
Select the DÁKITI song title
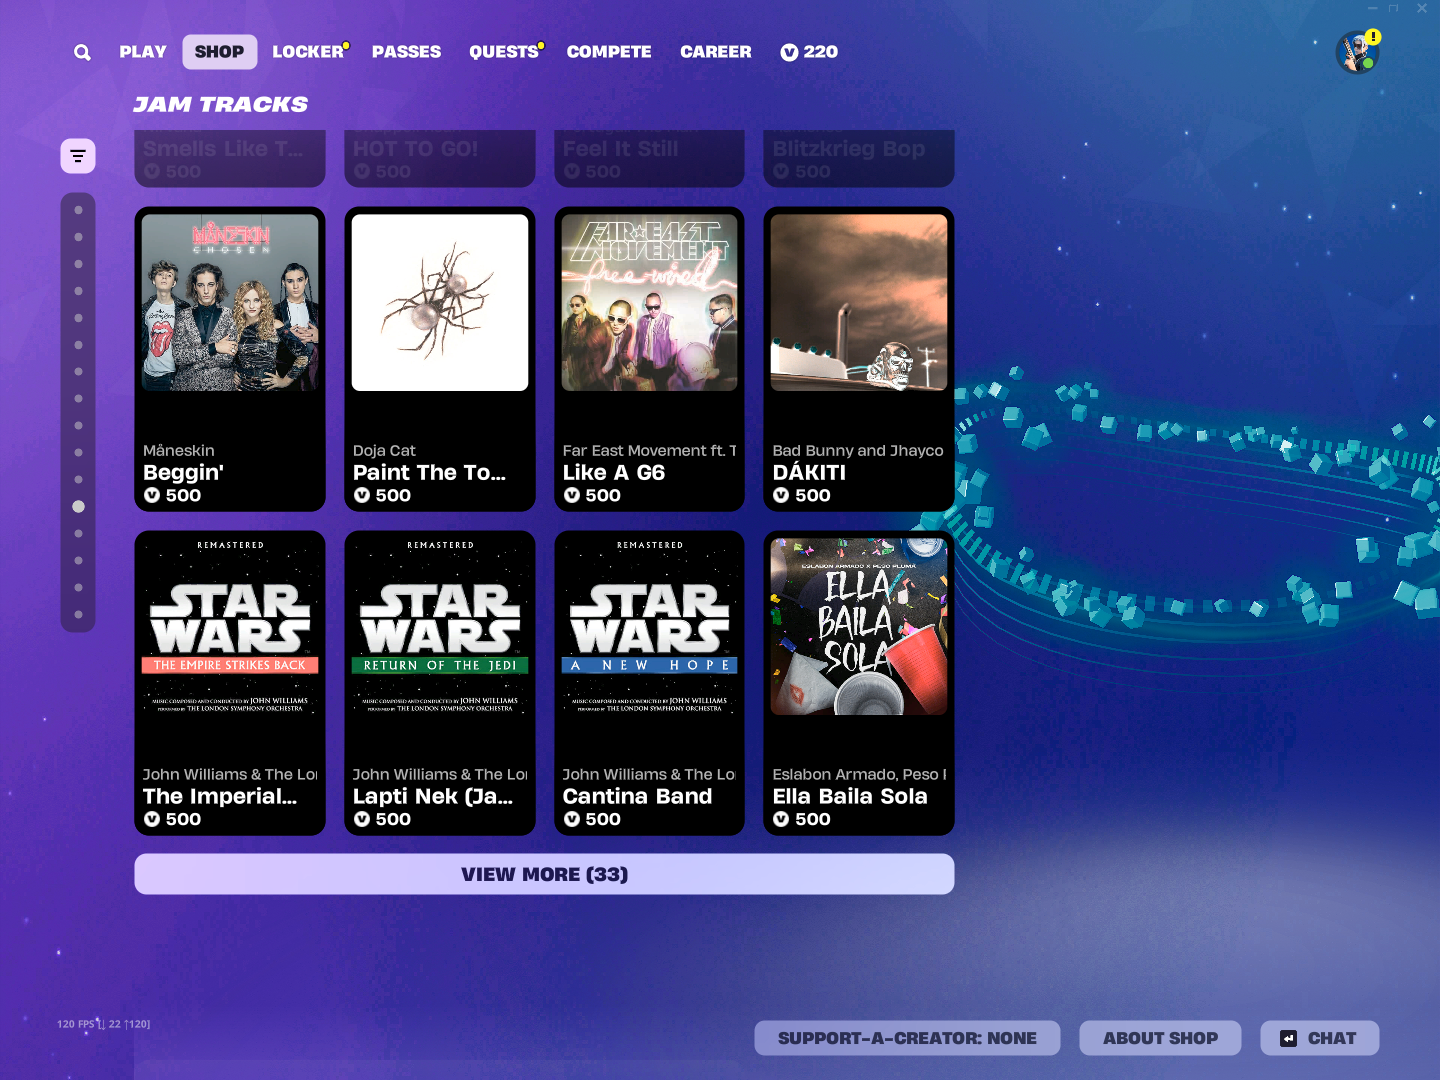(x=809, y=473)
